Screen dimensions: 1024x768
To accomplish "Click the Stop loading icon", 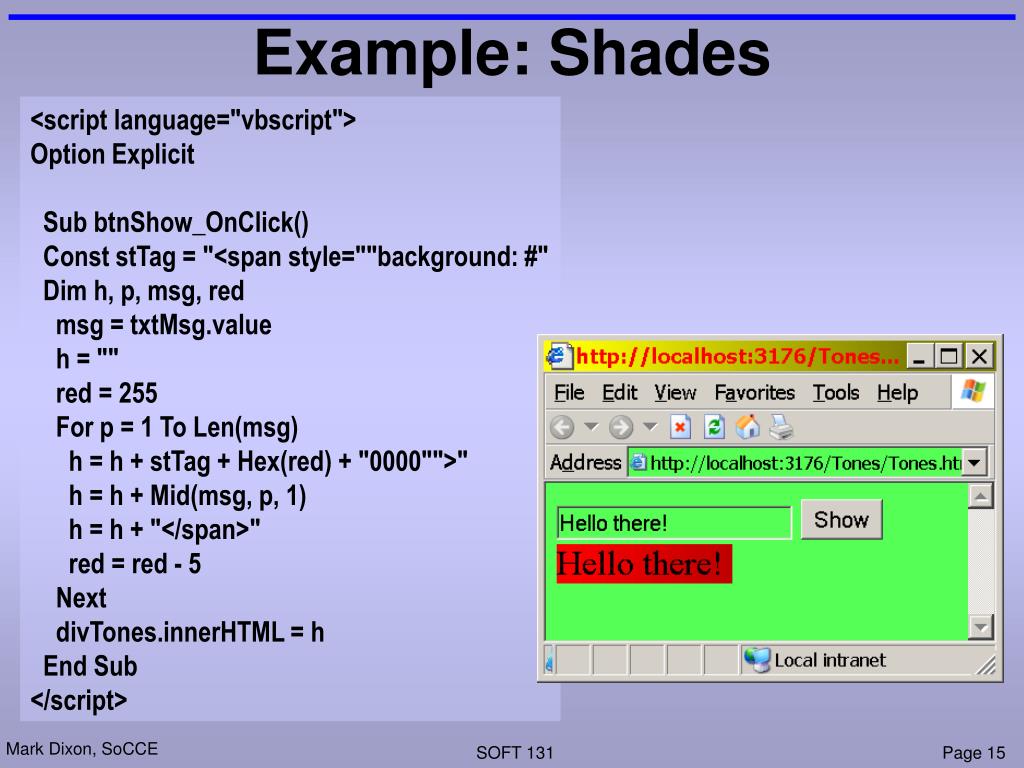I will point(680,428).
